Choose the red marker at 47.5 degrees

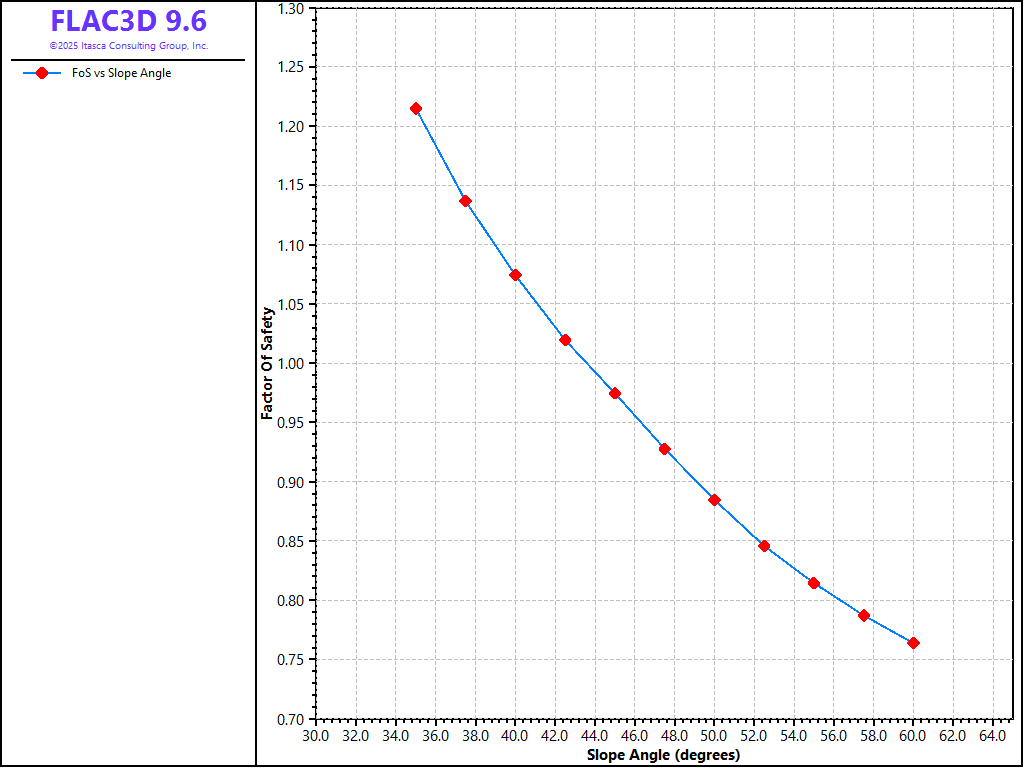coord(664,449)
